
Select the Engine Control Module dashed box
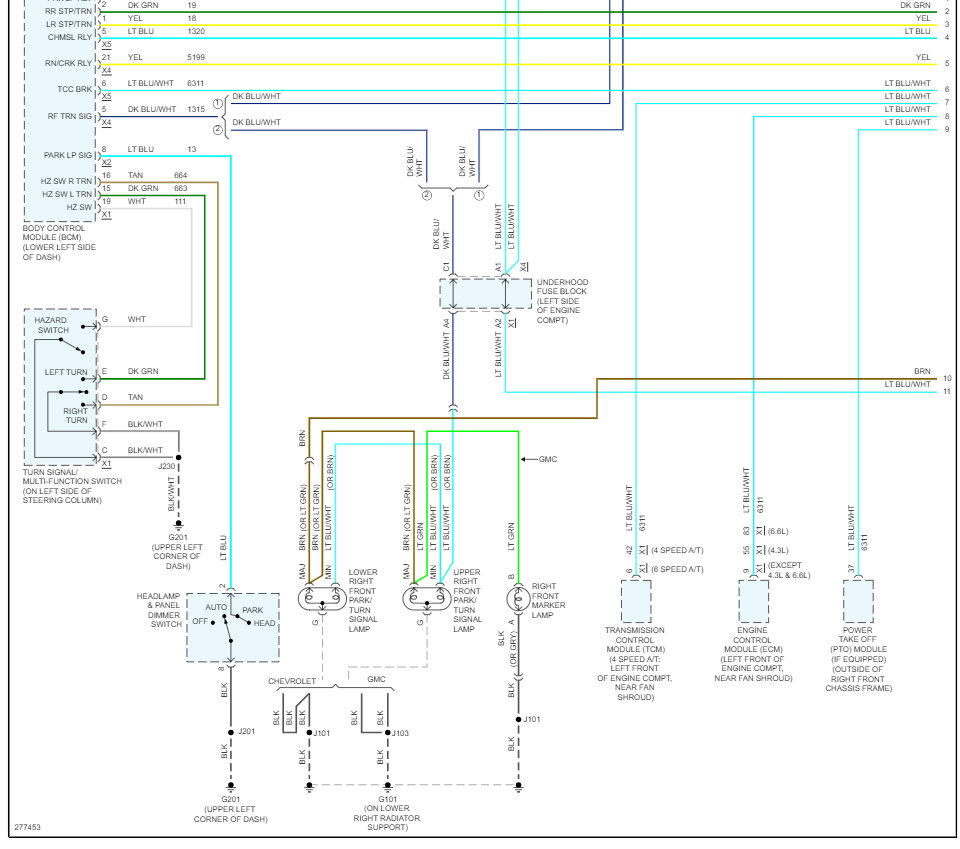coord(754,602)
